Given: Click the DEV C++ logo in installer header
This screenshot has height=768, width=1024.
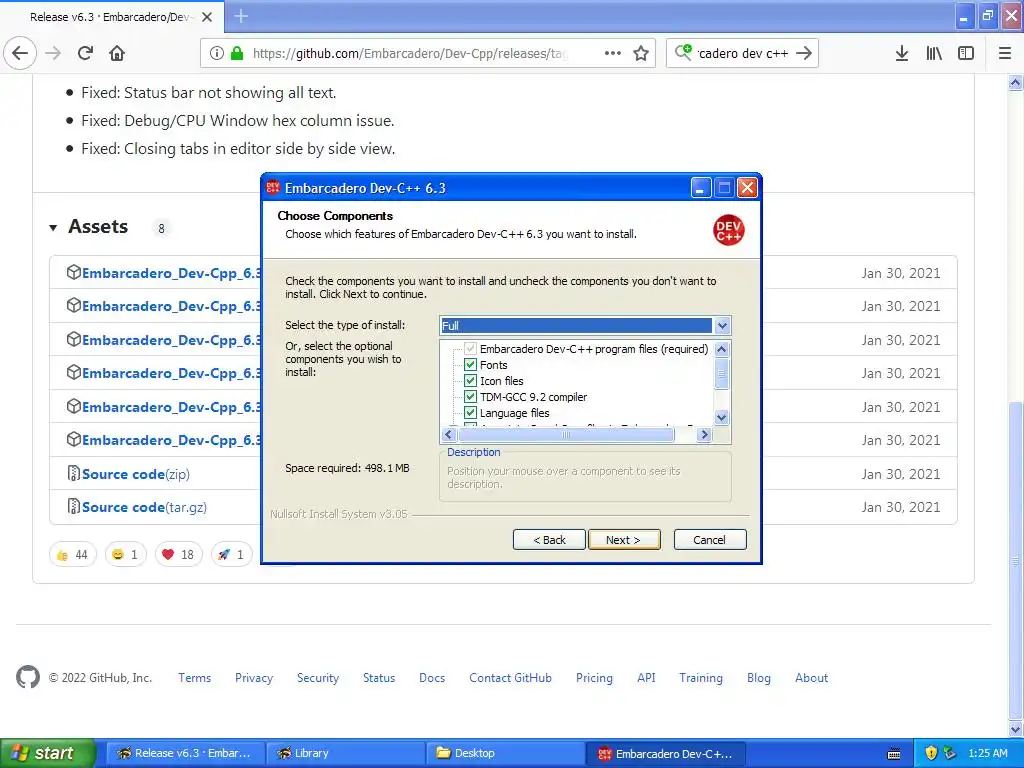Looking at the screenshot, I should pyautogui.click(x=728, y=230).
